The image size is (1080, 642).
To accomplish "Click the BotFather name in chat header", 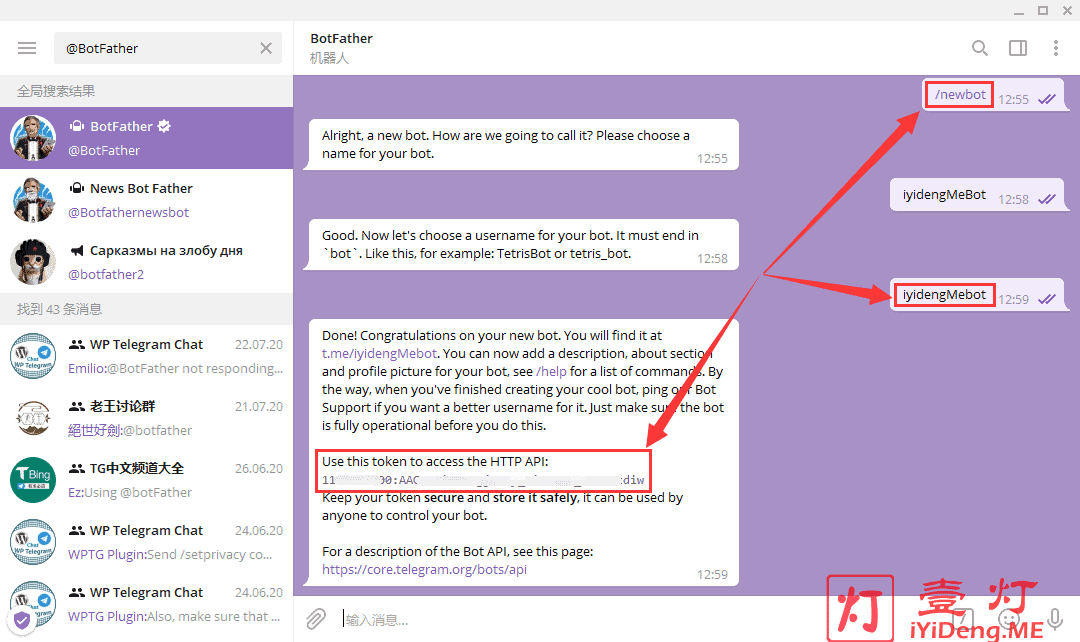I will pyautogui.click(x=342, y=39).
